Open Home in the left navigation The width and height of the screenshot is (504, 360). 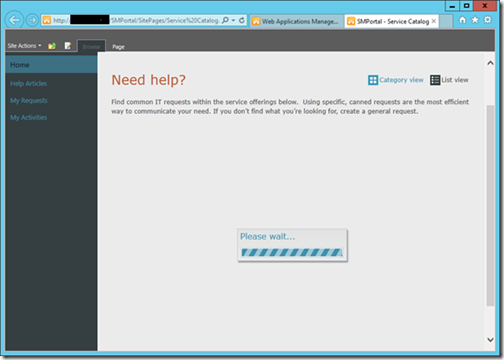[51, 65]
